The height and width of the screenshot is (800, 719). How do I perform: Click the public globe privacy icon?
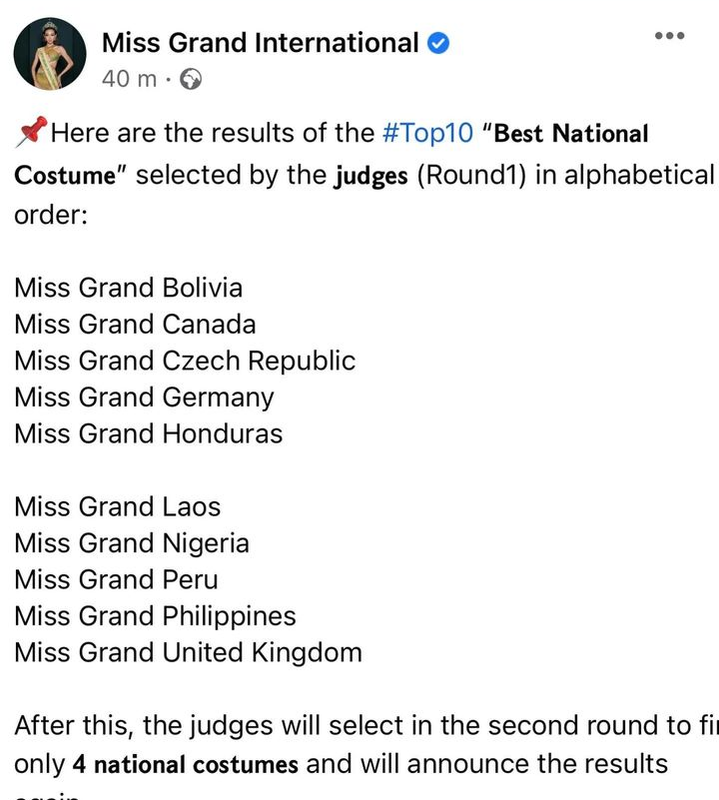point(191,79)
